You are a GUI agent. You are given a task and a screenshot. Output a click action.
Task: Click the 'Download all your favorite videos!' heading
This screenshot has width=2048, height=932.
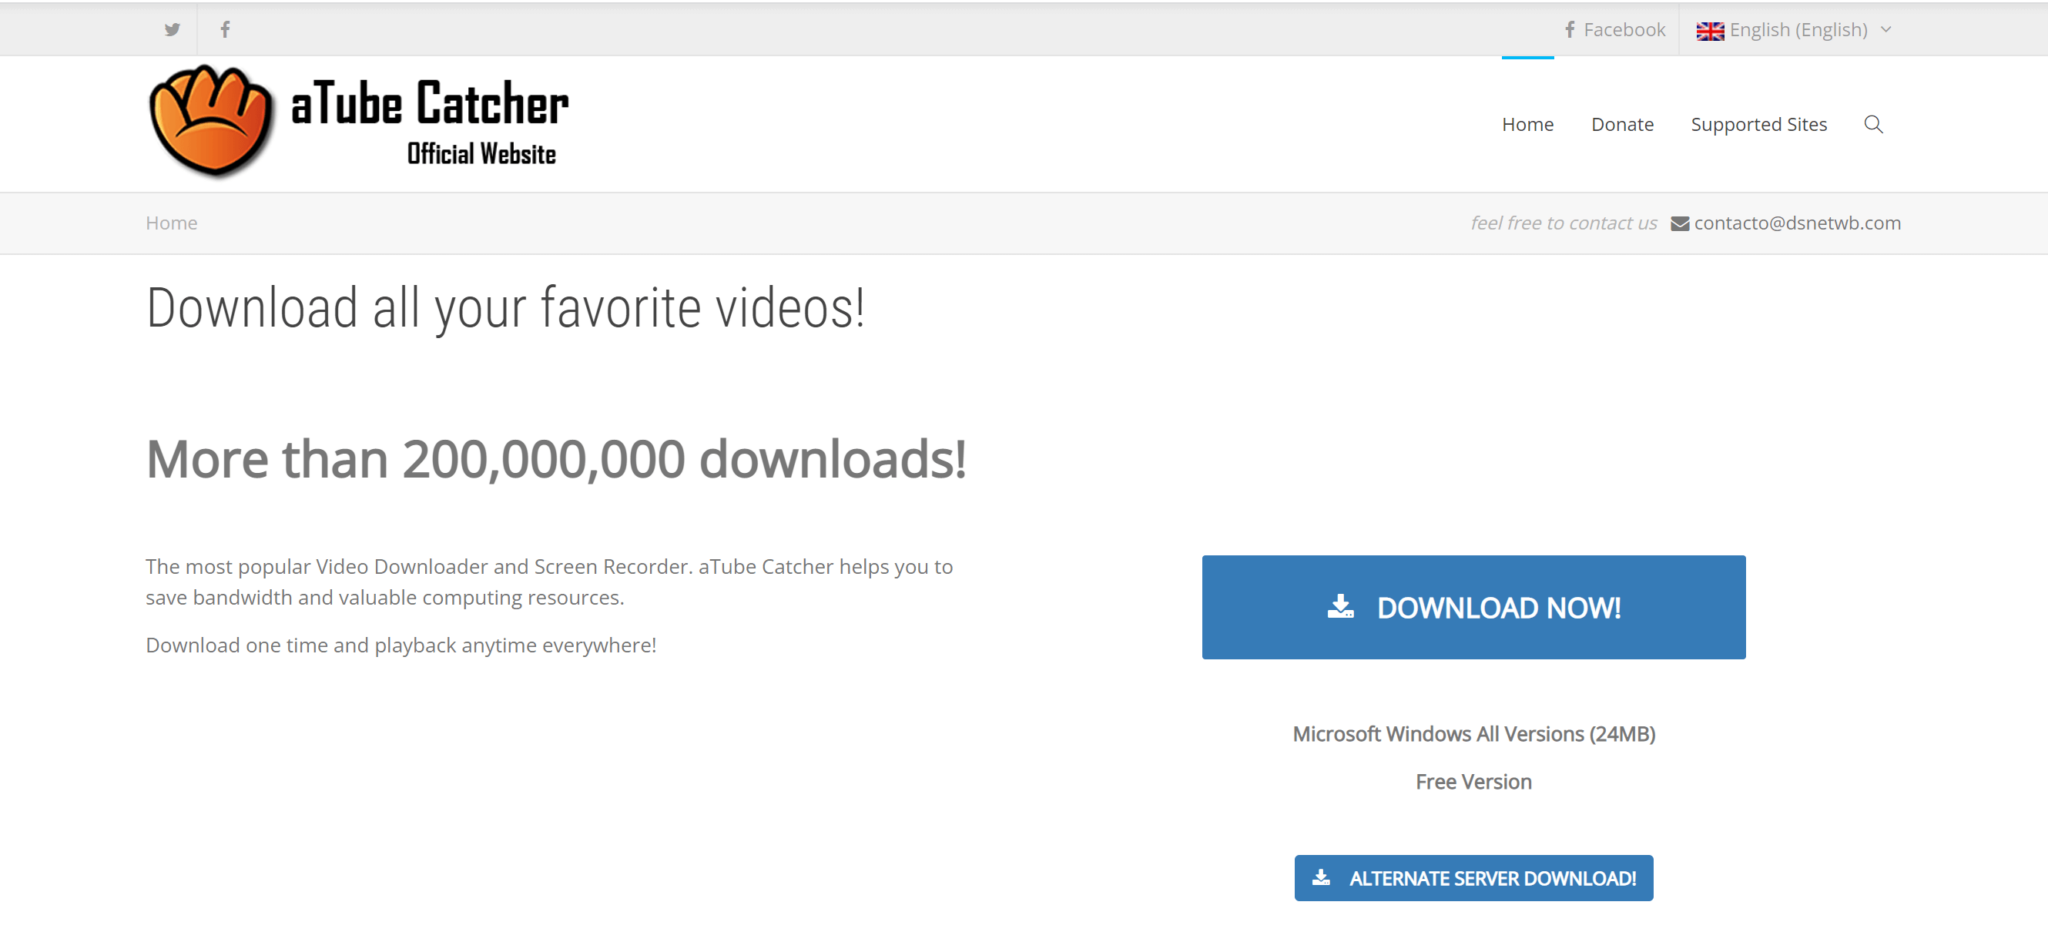click(x=505, y=308)
